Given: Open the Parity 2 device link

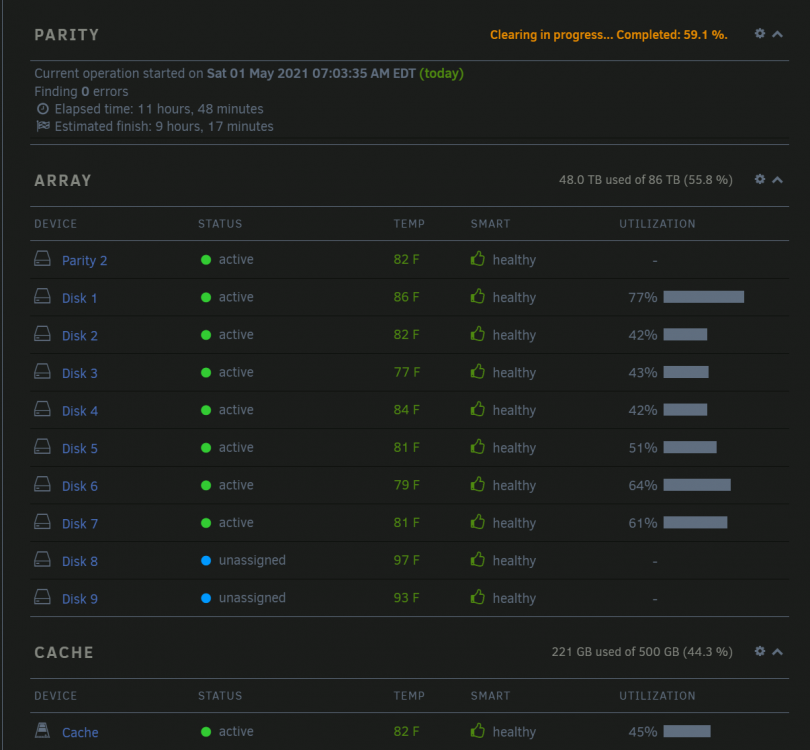Looking at the screenshot, I should pos(85,260).
